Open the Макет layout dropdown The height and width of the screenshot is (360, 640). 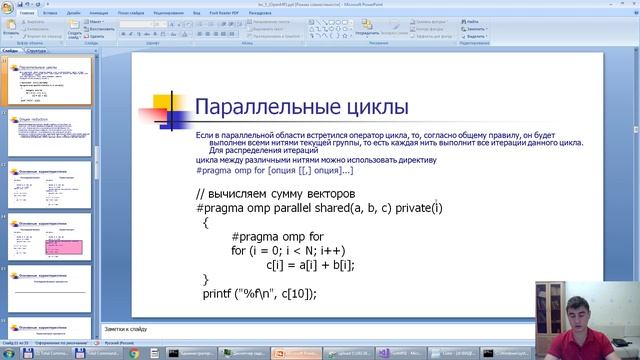click(94, 22)
